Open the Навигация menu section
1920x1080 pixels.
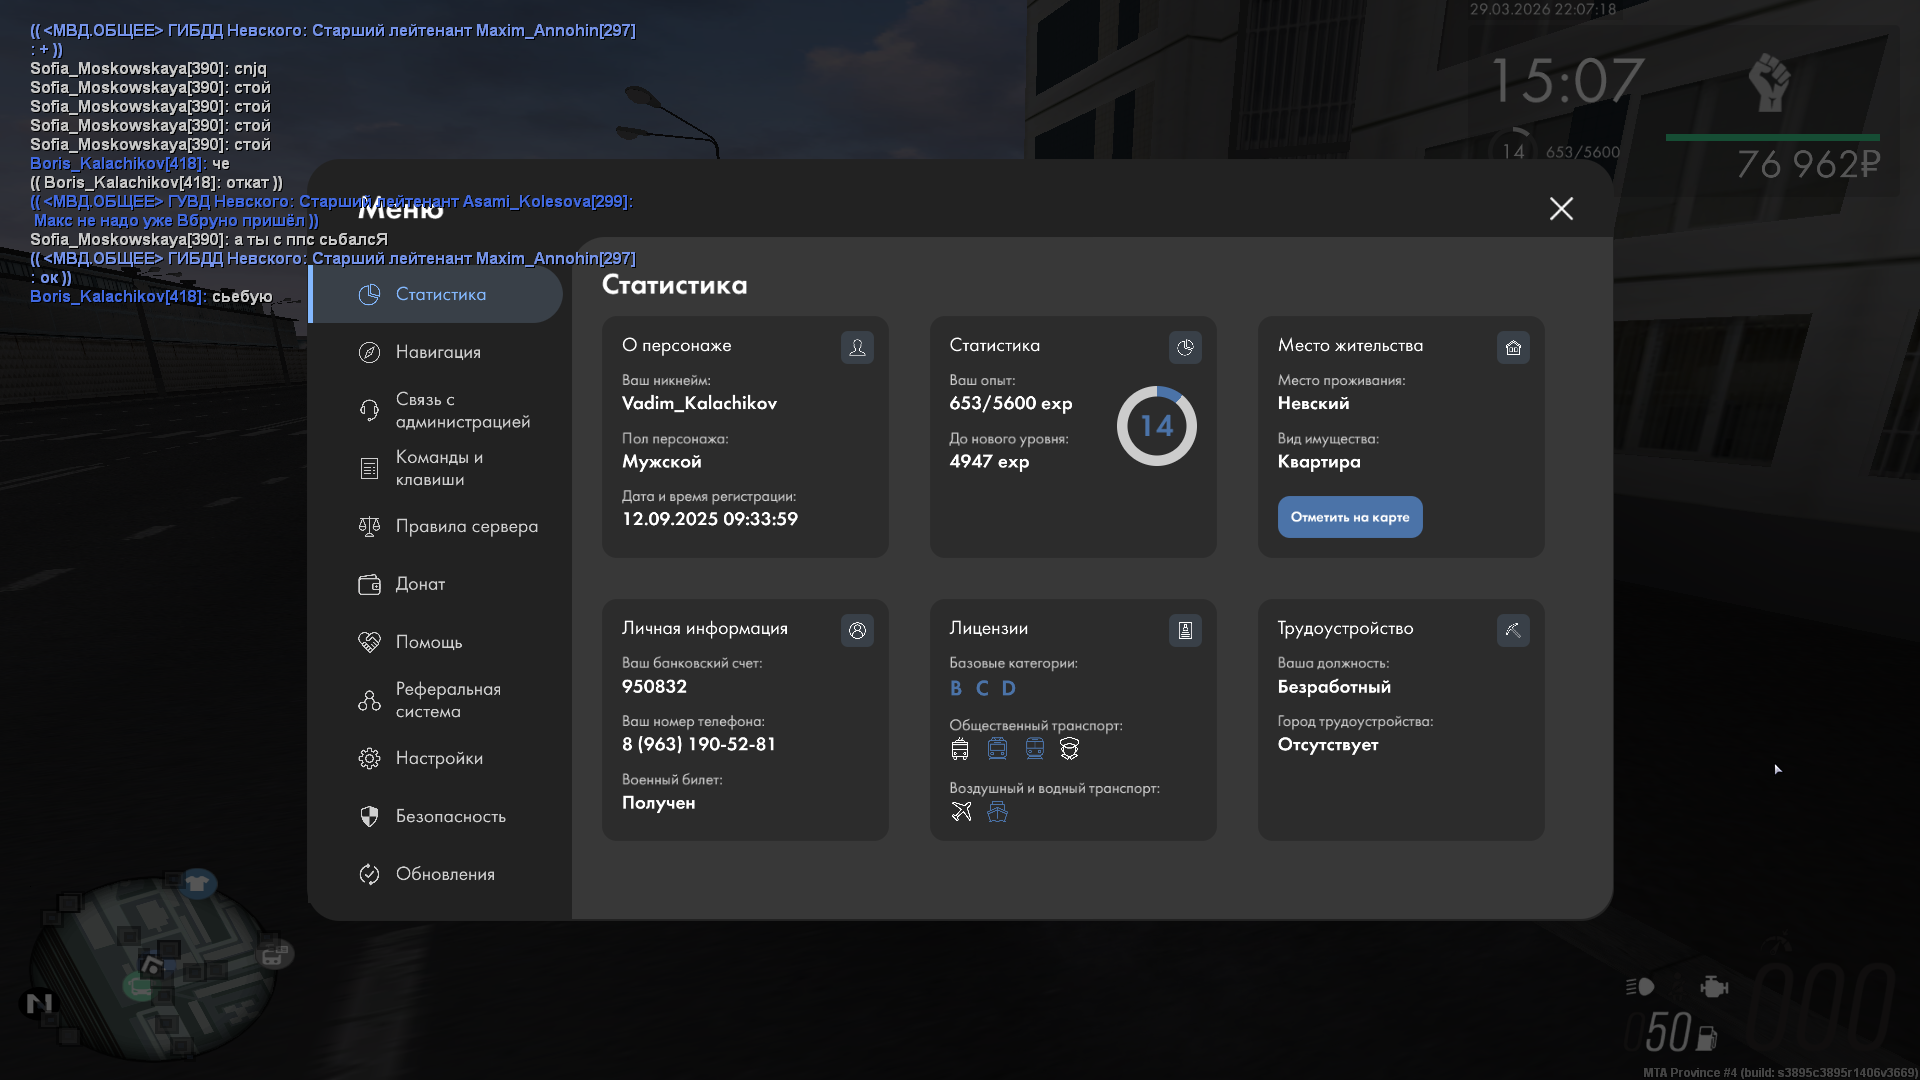tap(438, 352)
